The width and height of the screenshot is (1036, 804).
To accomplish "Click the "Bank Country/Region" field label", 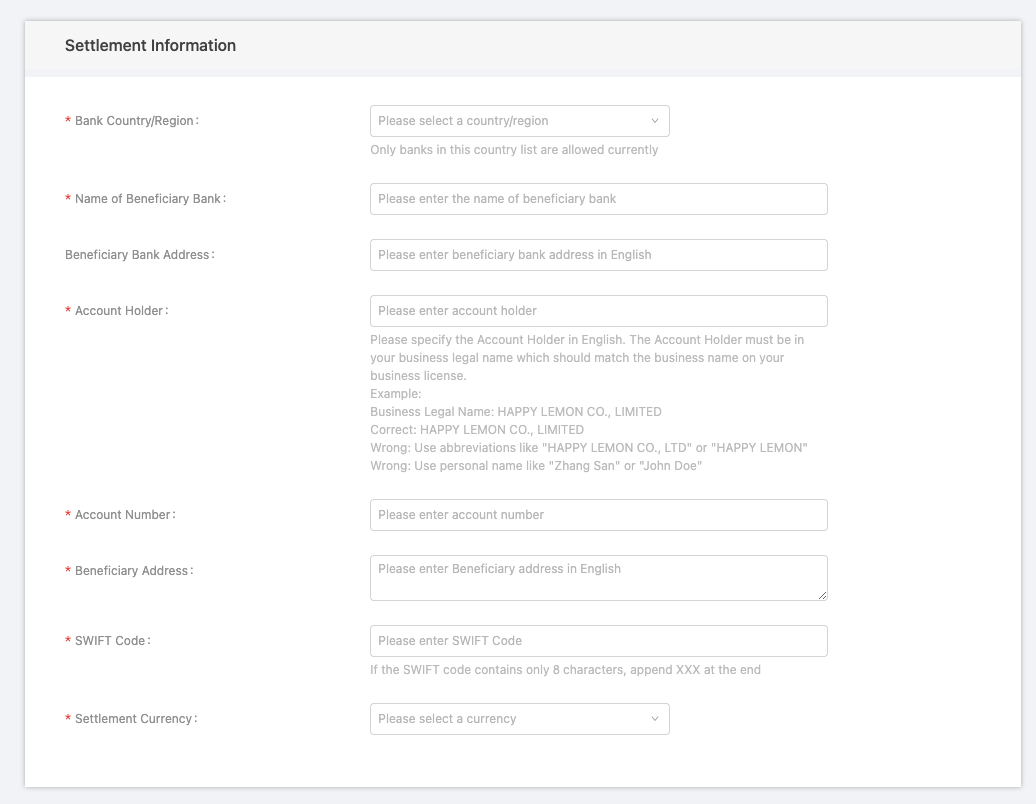I will (136, 121).
